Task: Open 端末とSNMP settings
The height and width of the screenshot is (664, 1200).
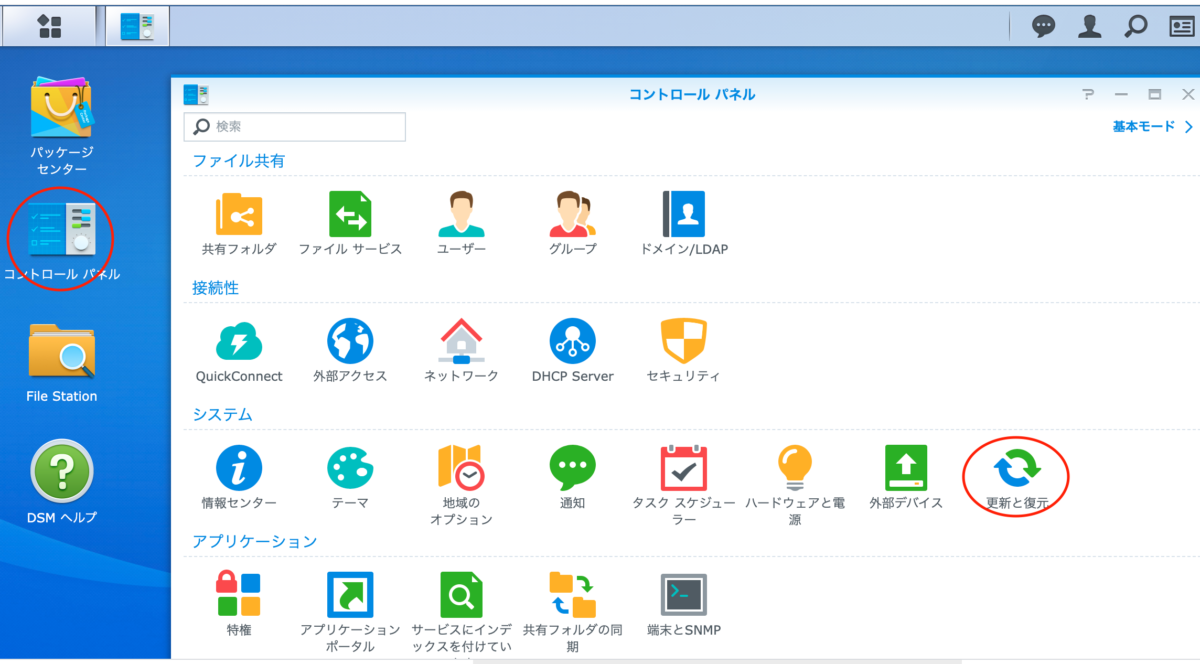Action: pyautogui.click(x=683, y=600)
